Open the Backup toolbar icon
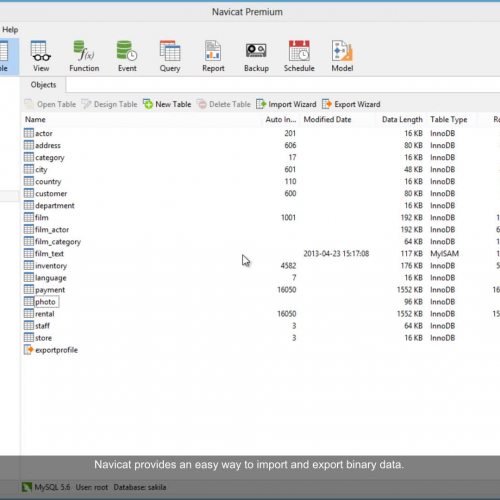Viewport: 500px width, 500px height. pos(256,56)
